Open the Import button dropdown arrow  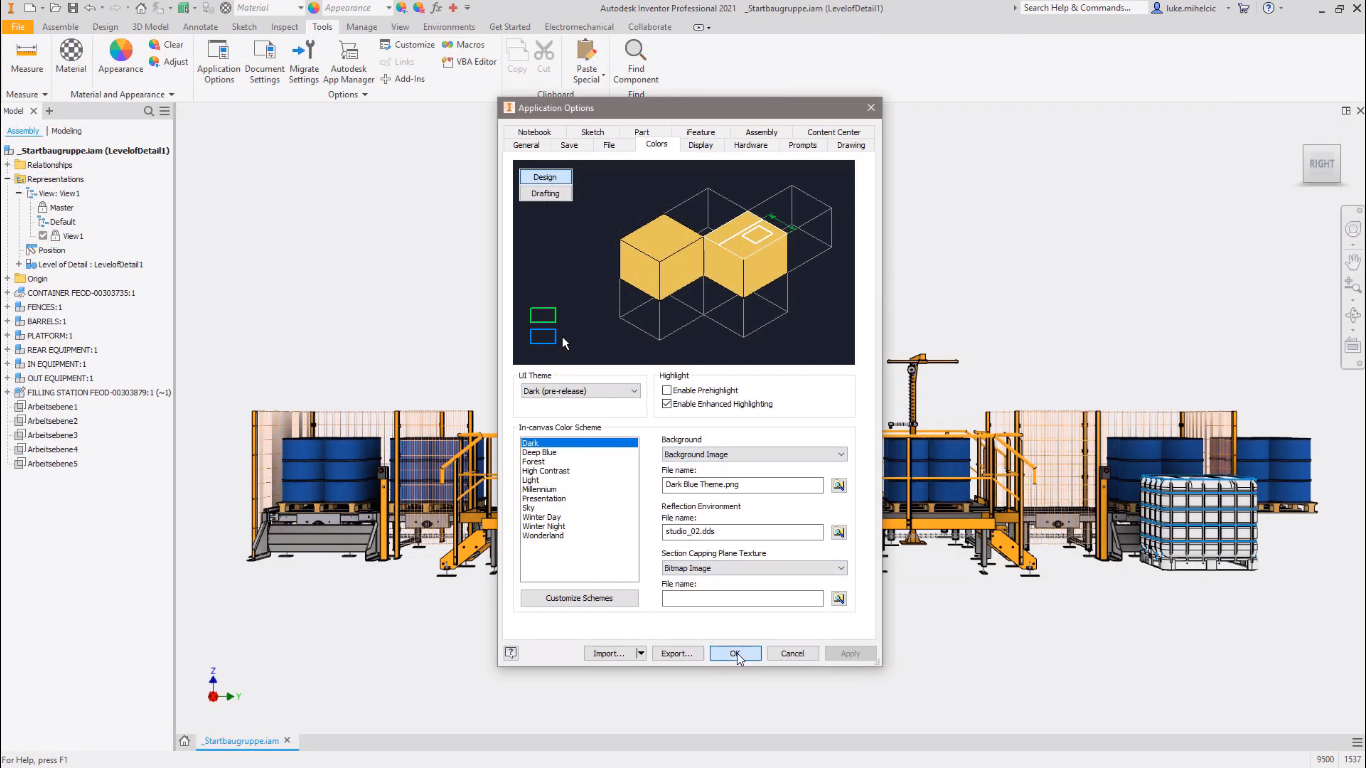pos(641,653)
